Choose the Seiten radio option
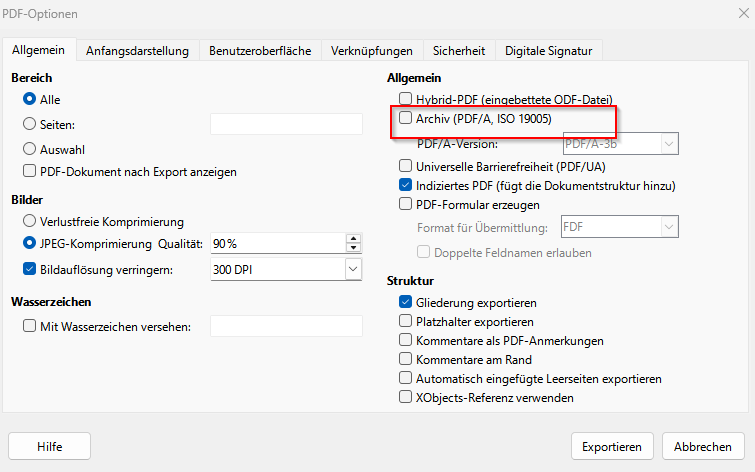The image size is (755, 472). (29, 124)
